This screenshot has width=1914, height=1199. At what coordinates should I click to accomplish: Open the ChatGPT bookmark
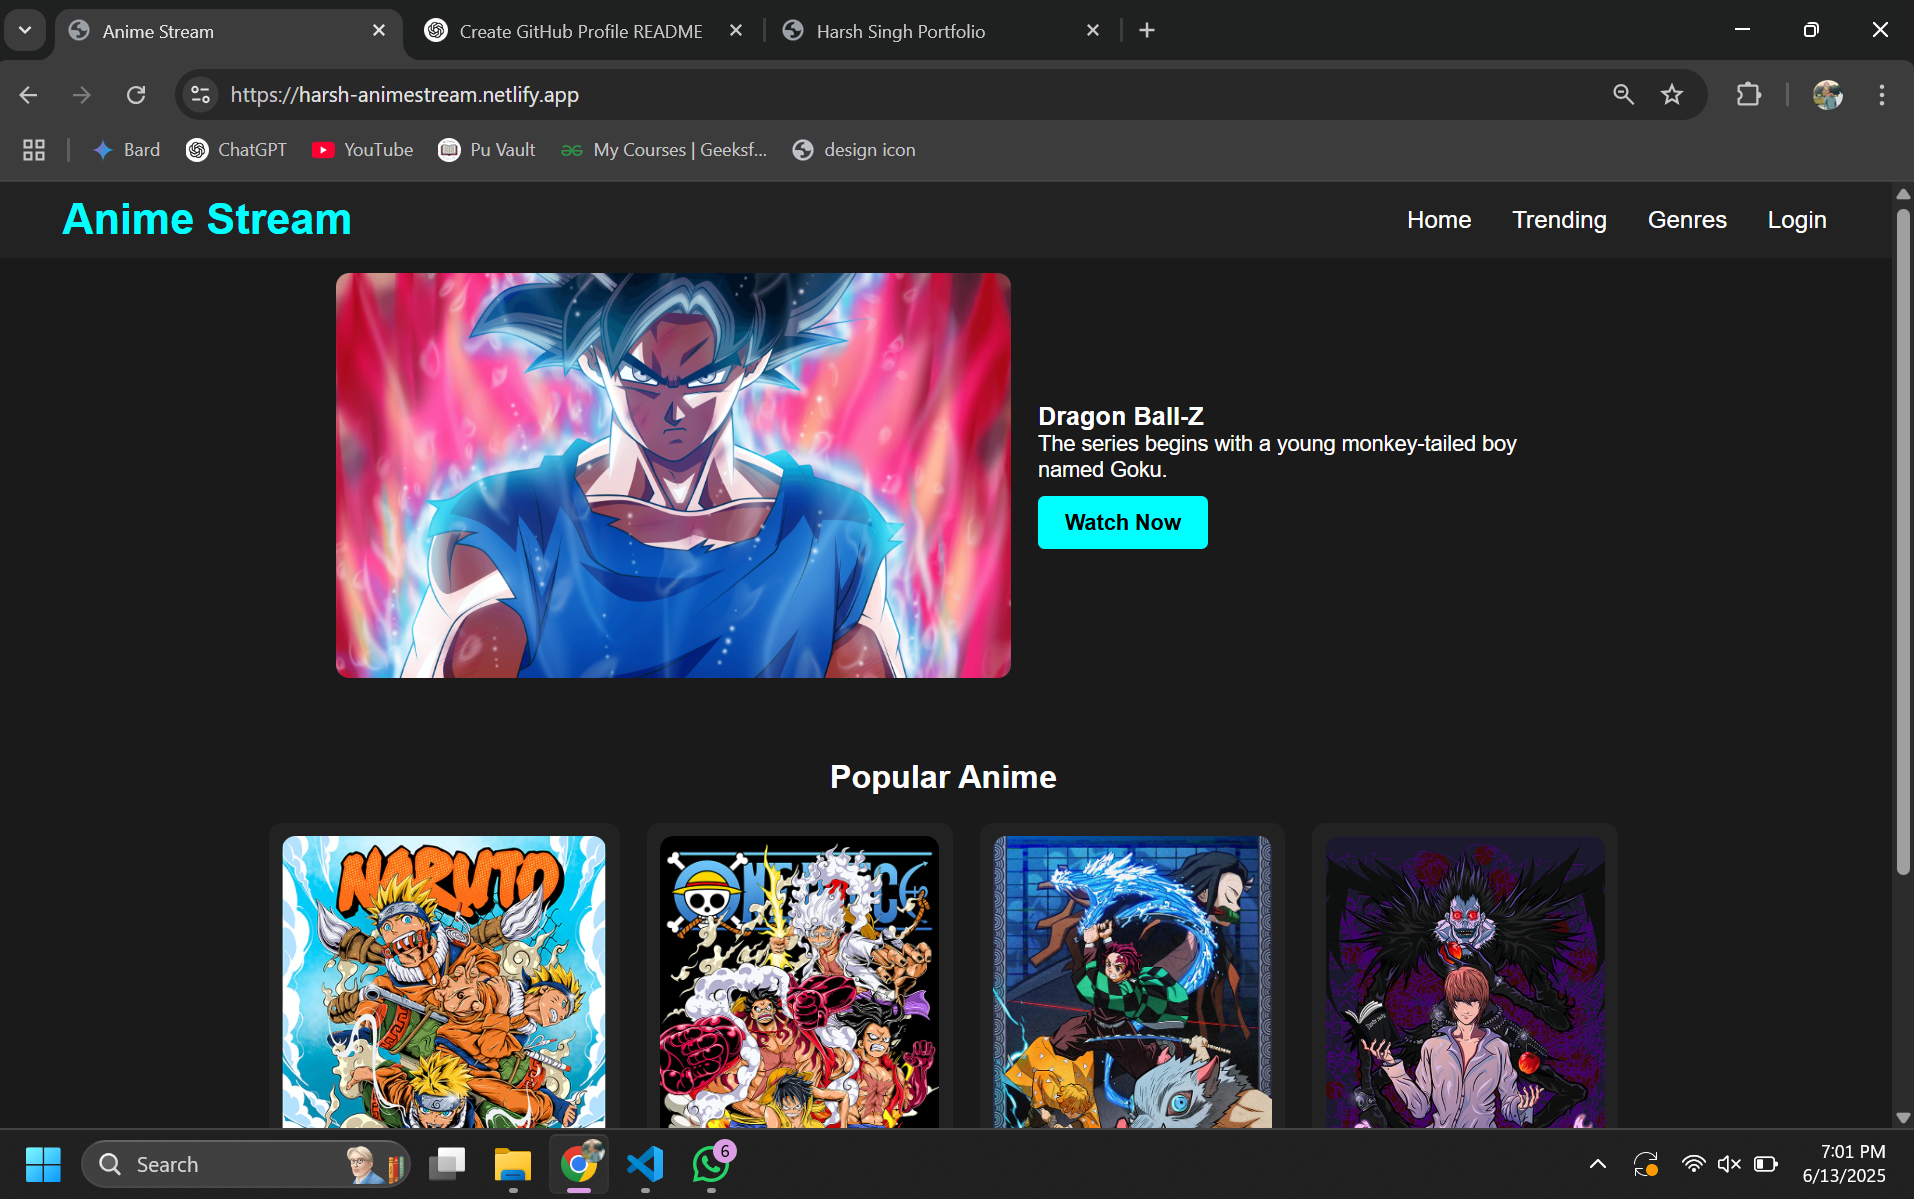point(237,150)
